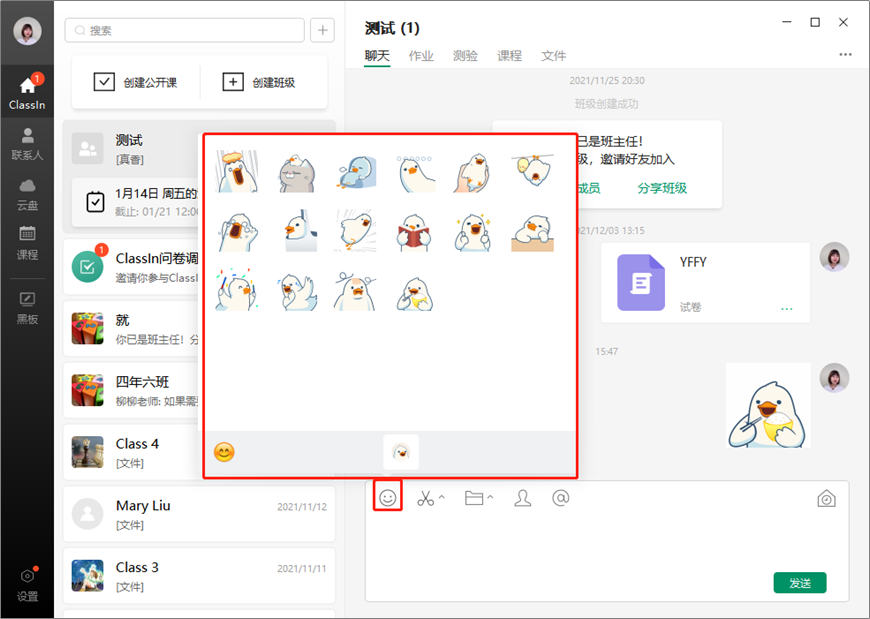870x619 pixels.
Task: Switch to the 作业 homework tab
Action: [421, 56]
